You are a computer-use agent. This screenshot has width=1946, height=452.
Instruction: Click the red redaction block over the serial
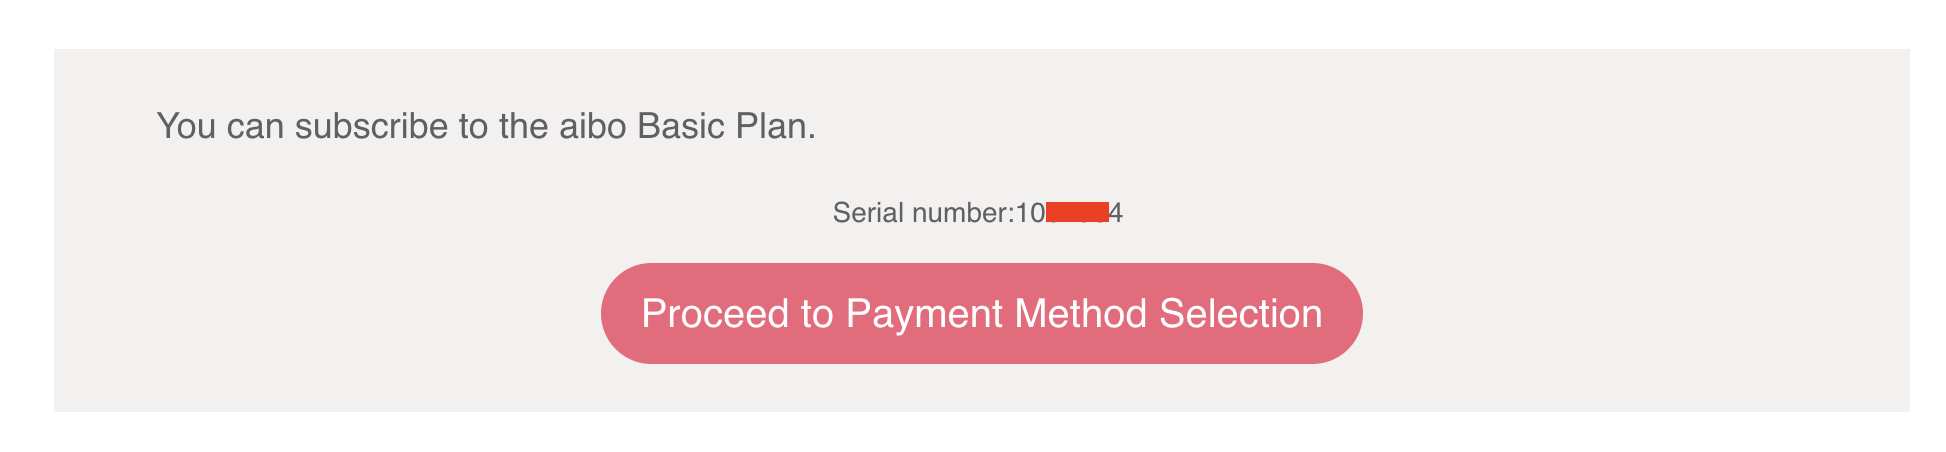tap(1077, 211)
